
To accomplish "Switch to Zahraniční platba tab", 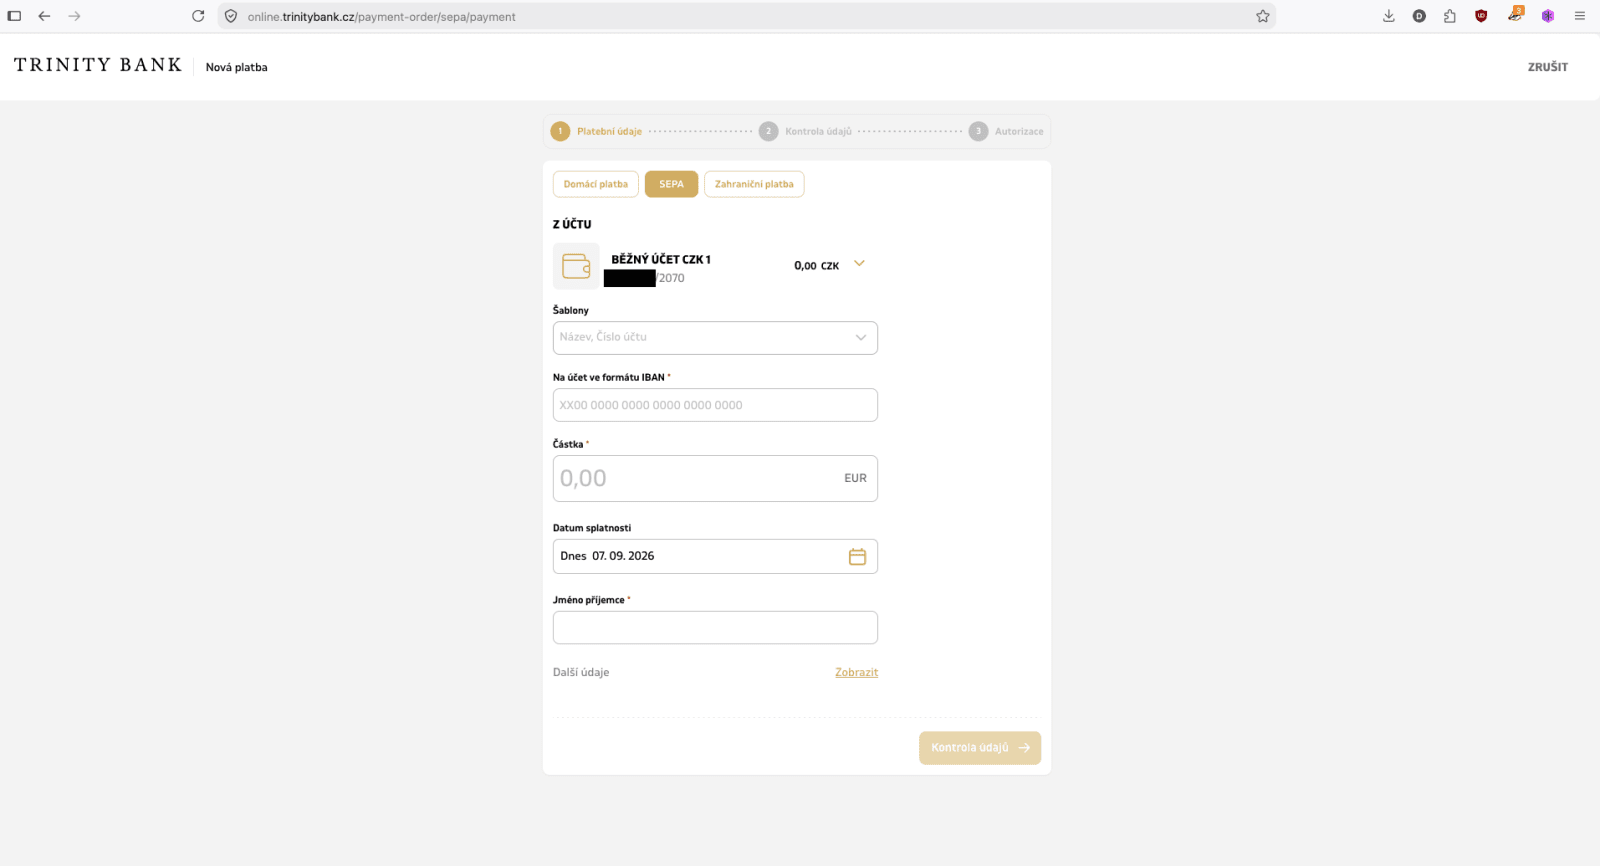I will coord(754,184).
